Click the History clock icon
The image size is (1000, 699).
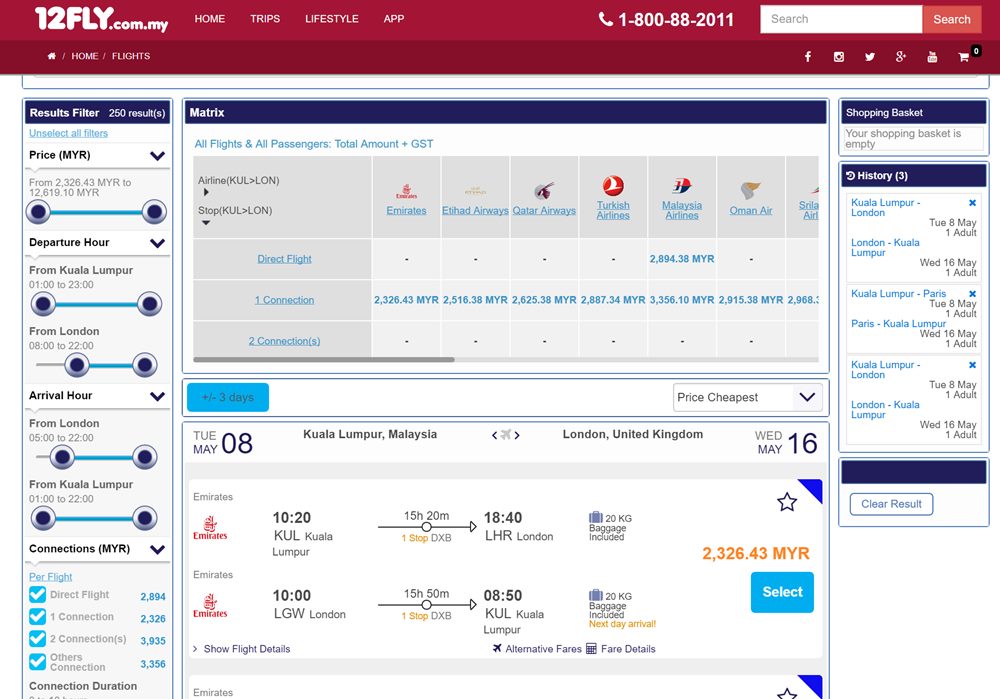pos(850,175)
